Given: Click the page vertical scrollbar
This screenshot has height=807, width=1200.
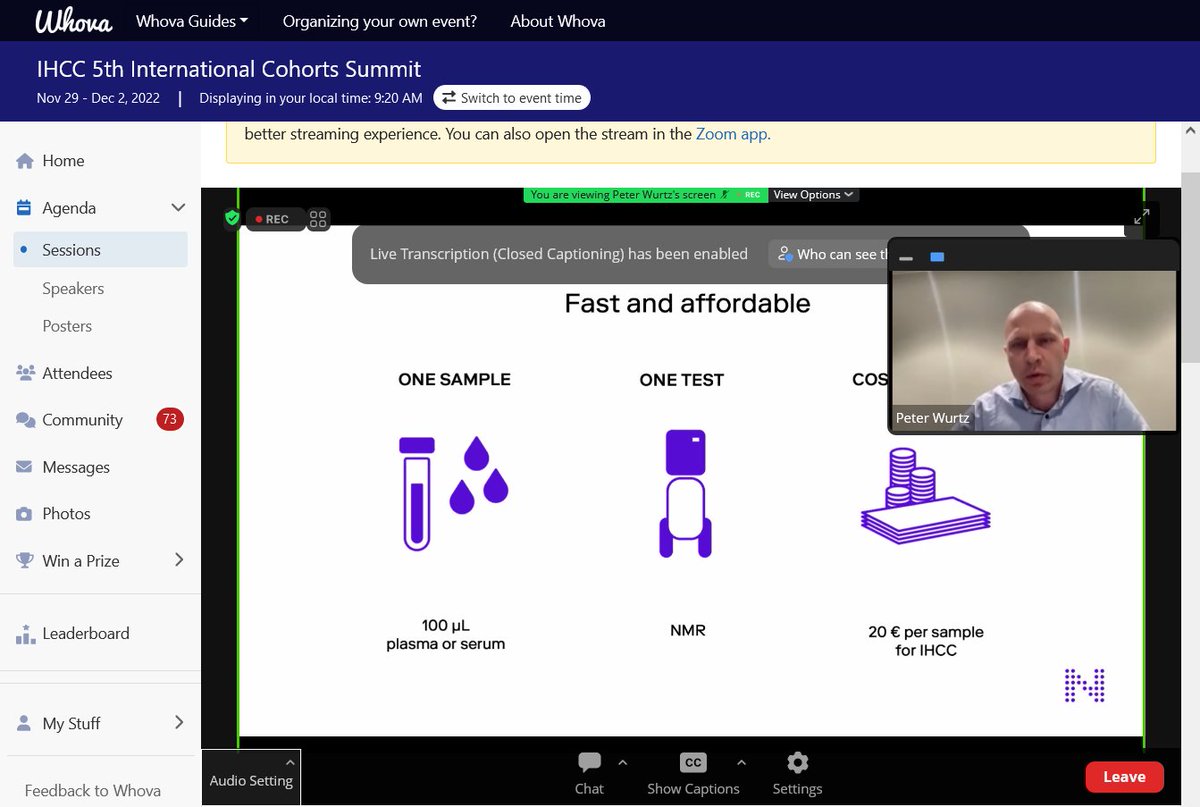Looking at the screenshot, I should [1190, 267].
